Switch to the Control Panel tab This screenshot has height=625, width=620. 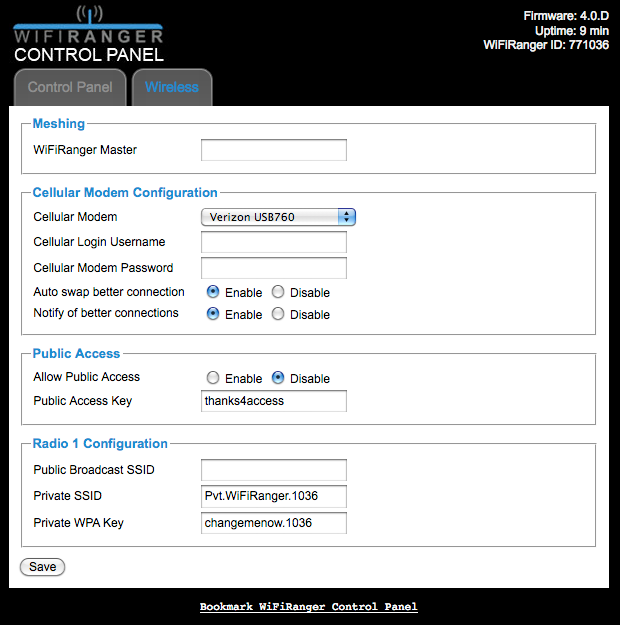(70, 87)
